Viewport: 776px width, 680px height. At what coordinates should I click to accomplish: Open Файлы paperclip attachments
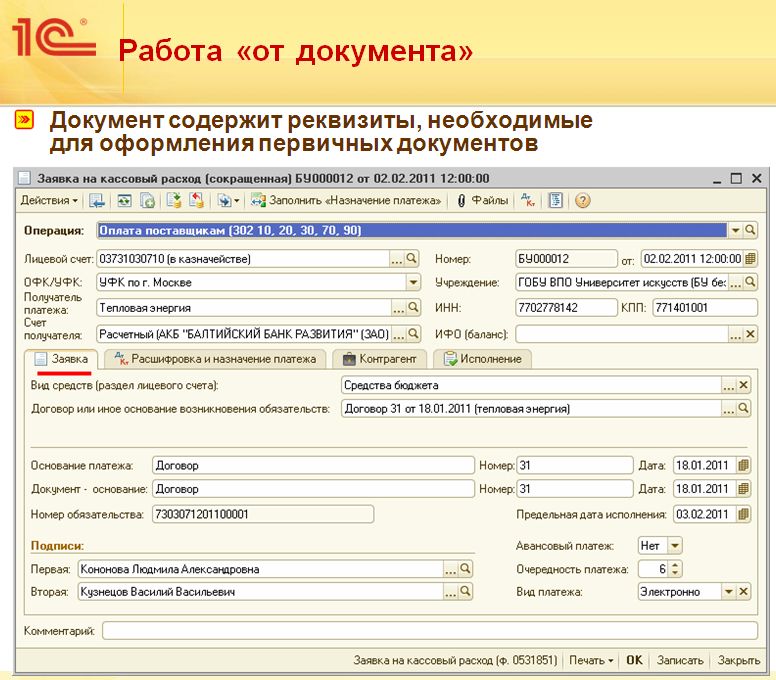point(482,200)
